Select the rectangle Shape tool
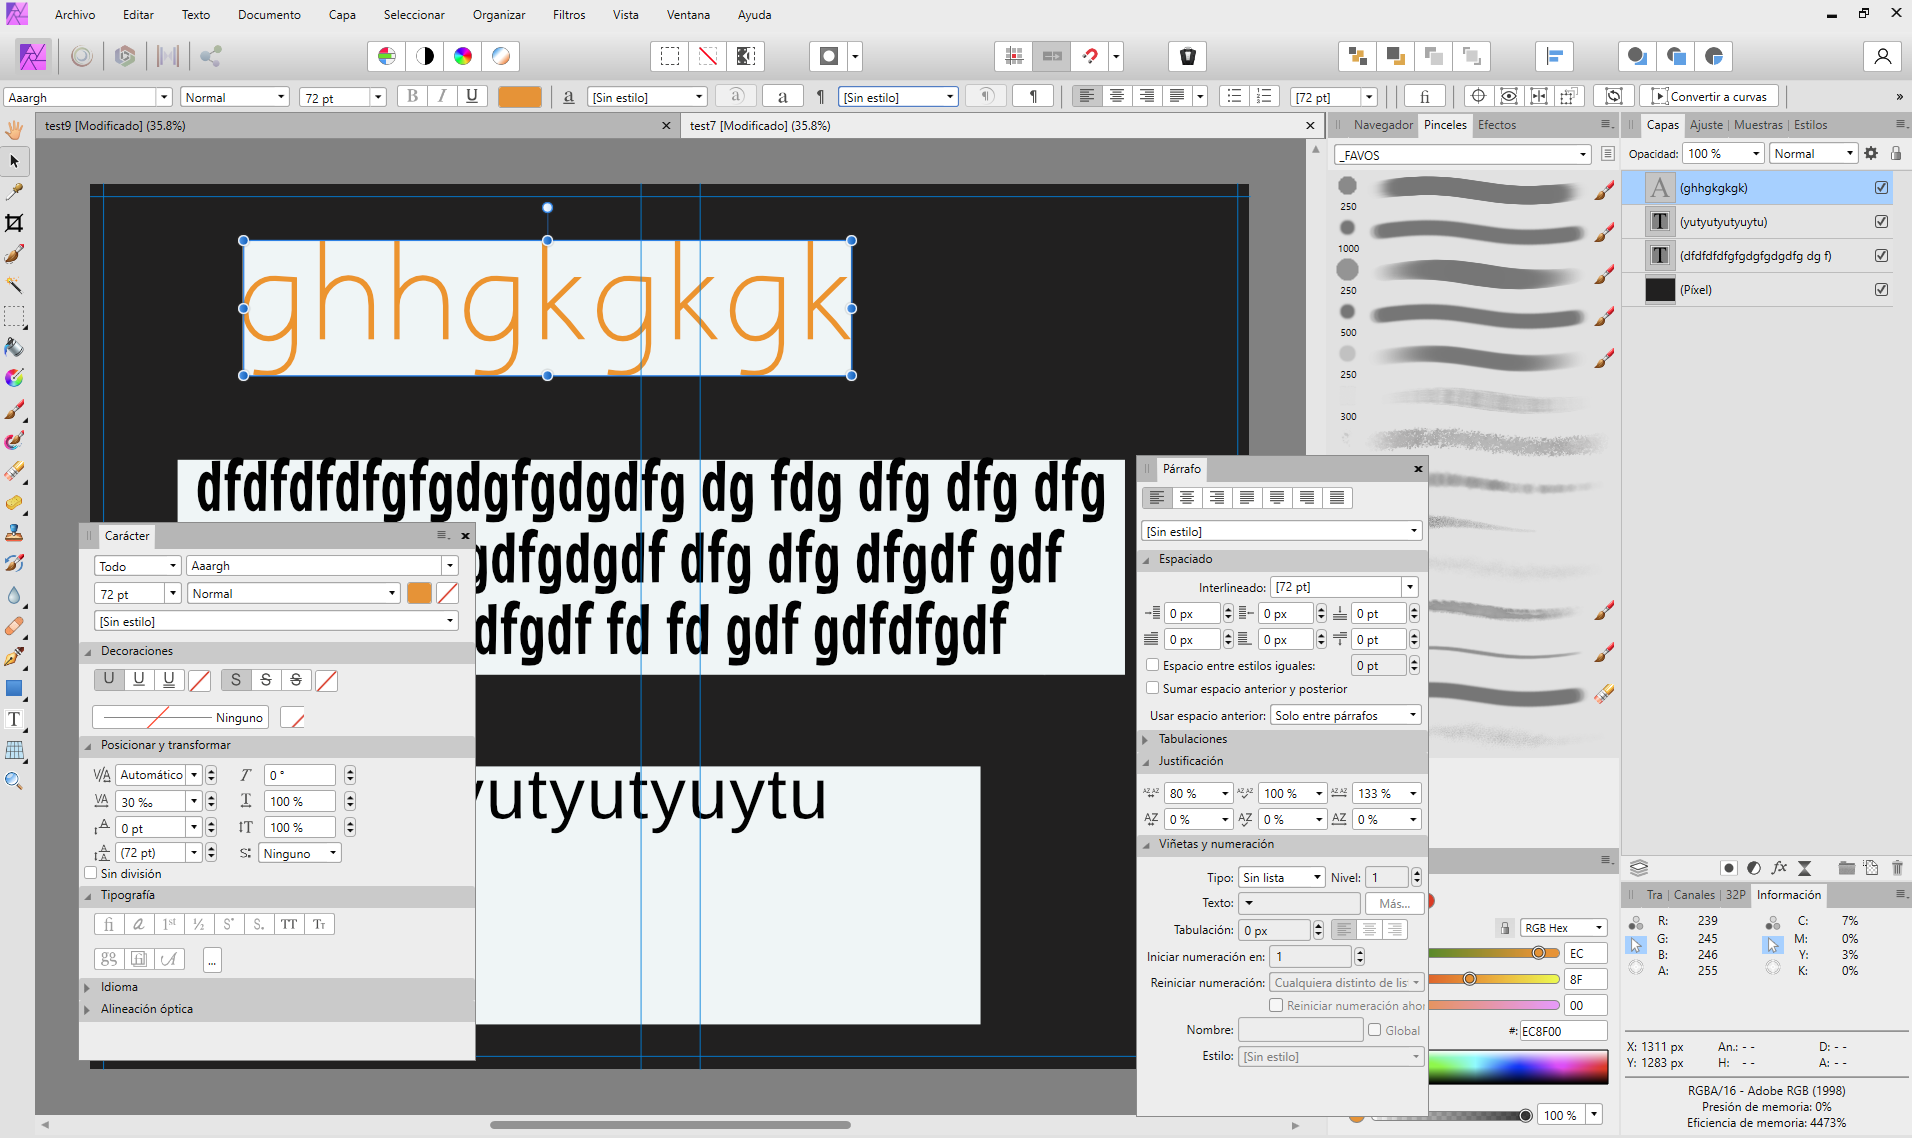 click(14, 688)
